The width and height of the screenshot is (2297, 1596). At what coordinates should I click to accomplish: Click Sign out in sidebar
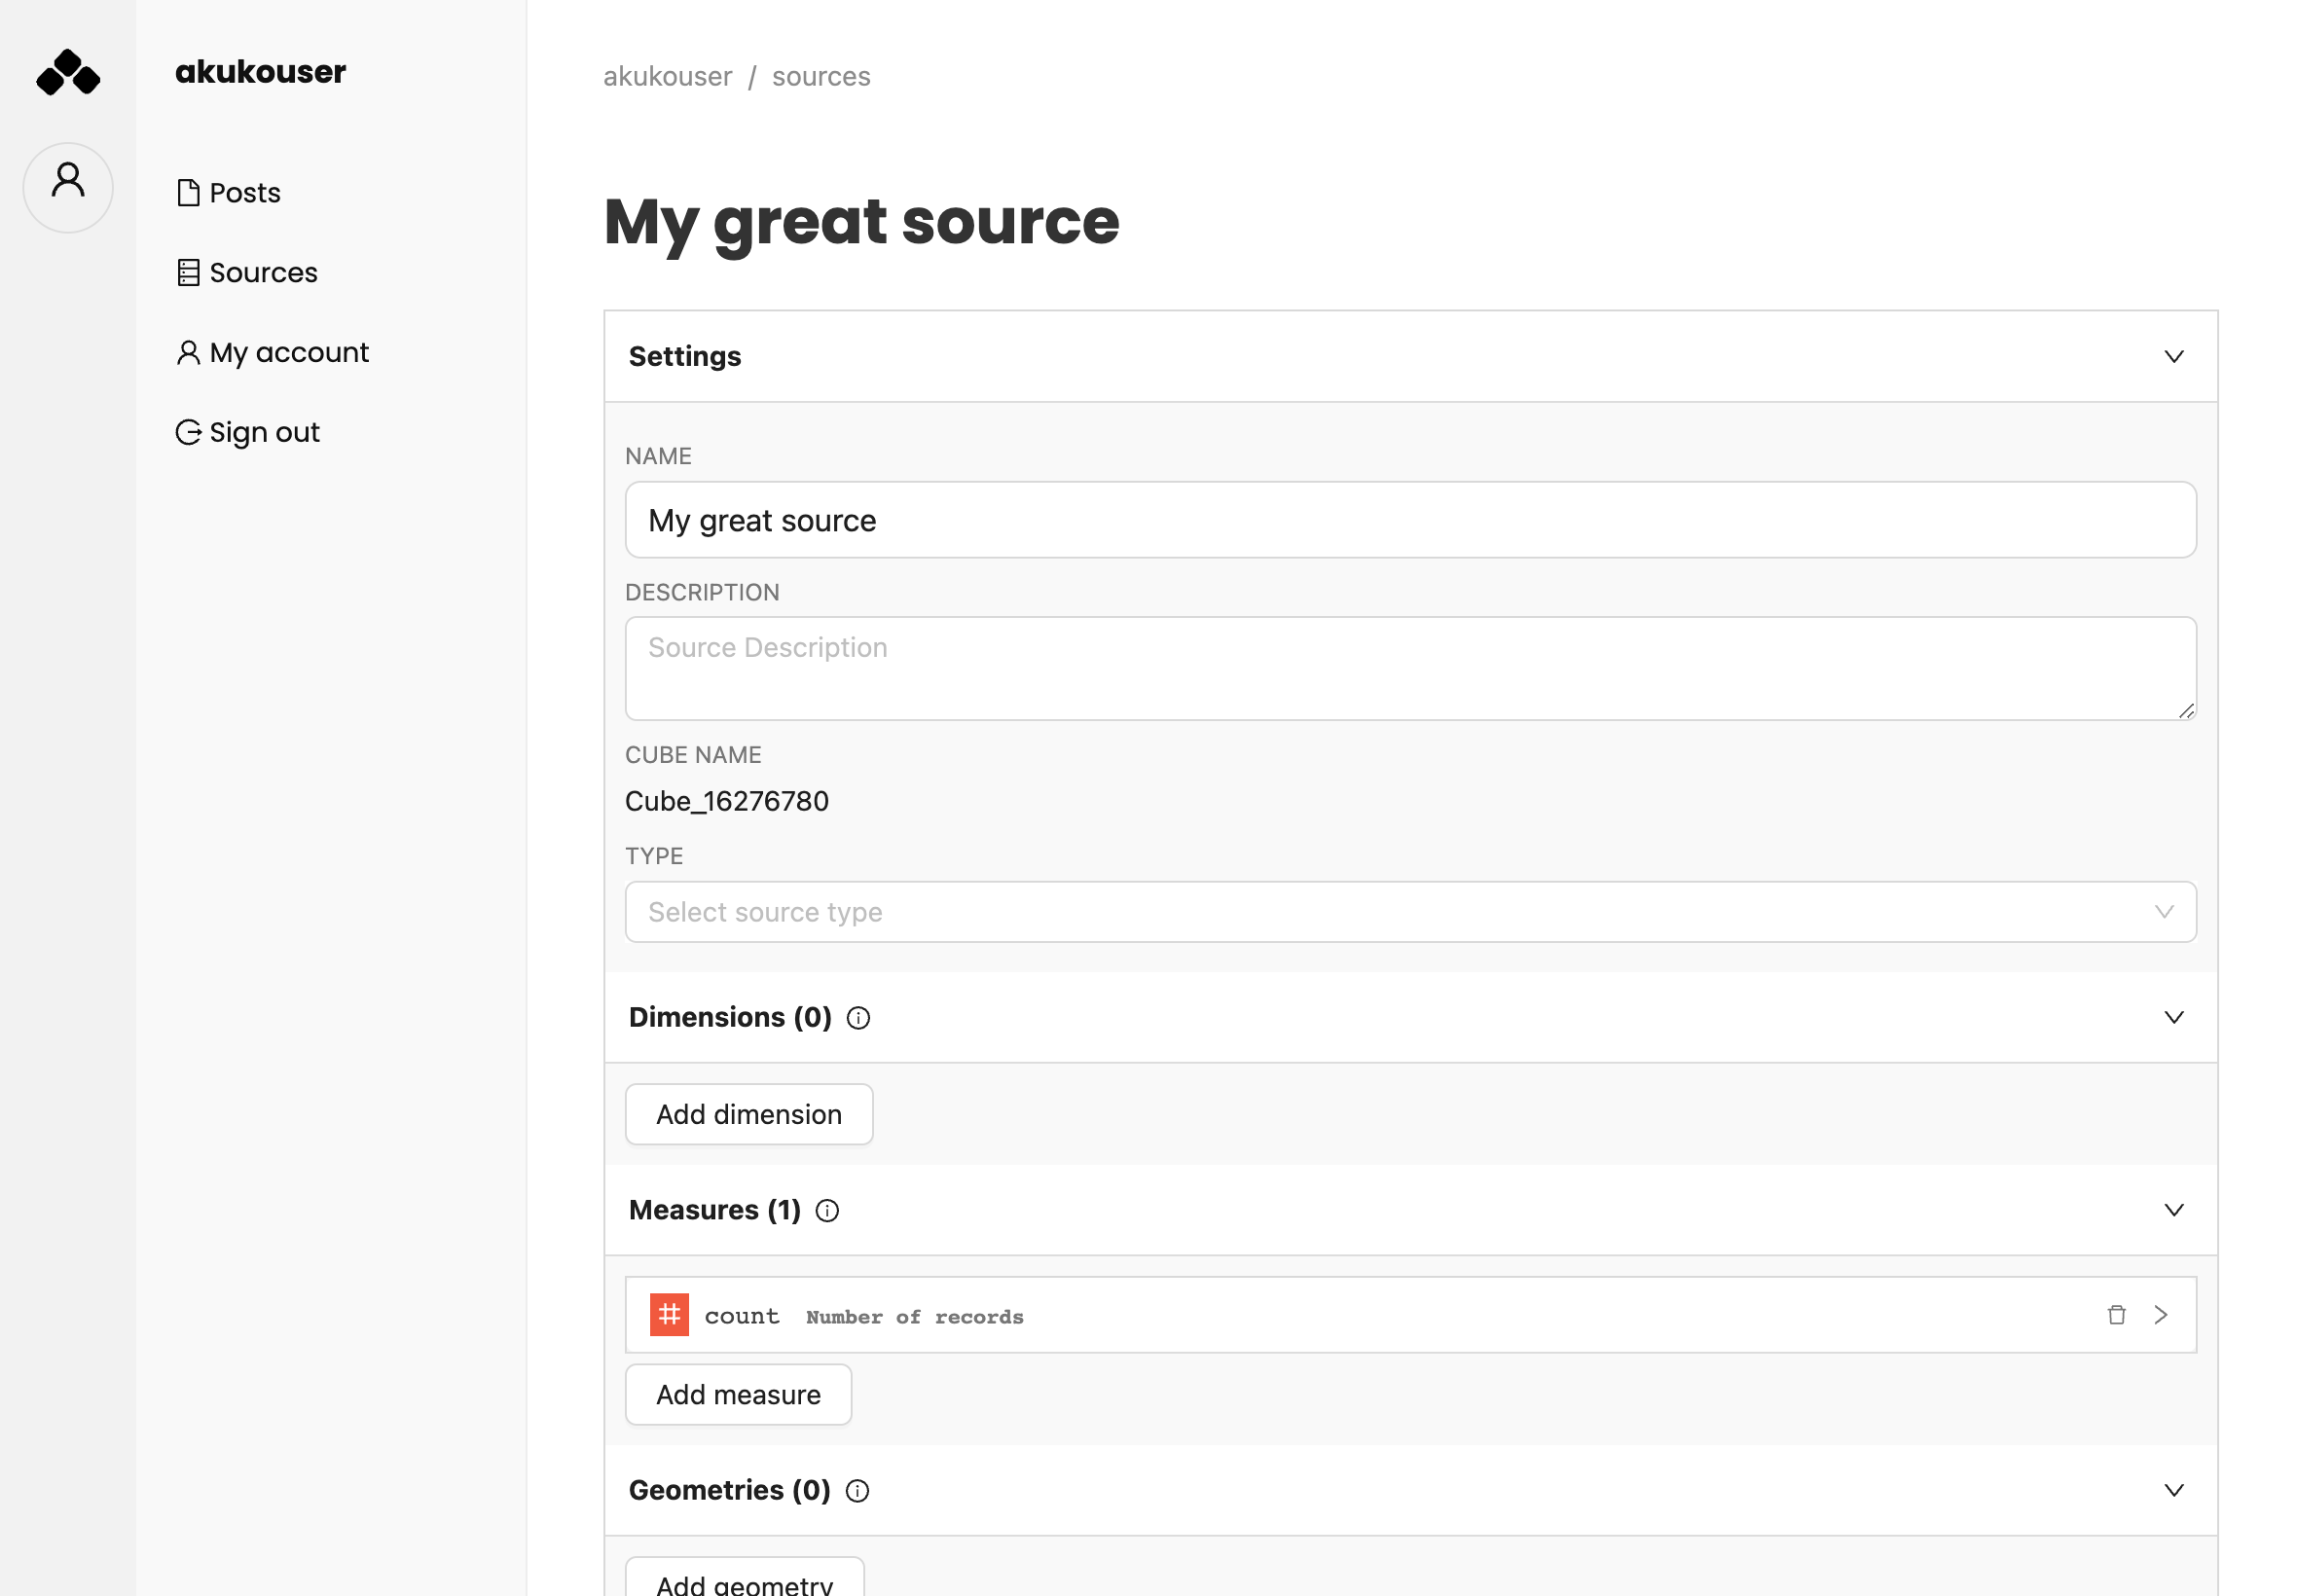point(263,432)
